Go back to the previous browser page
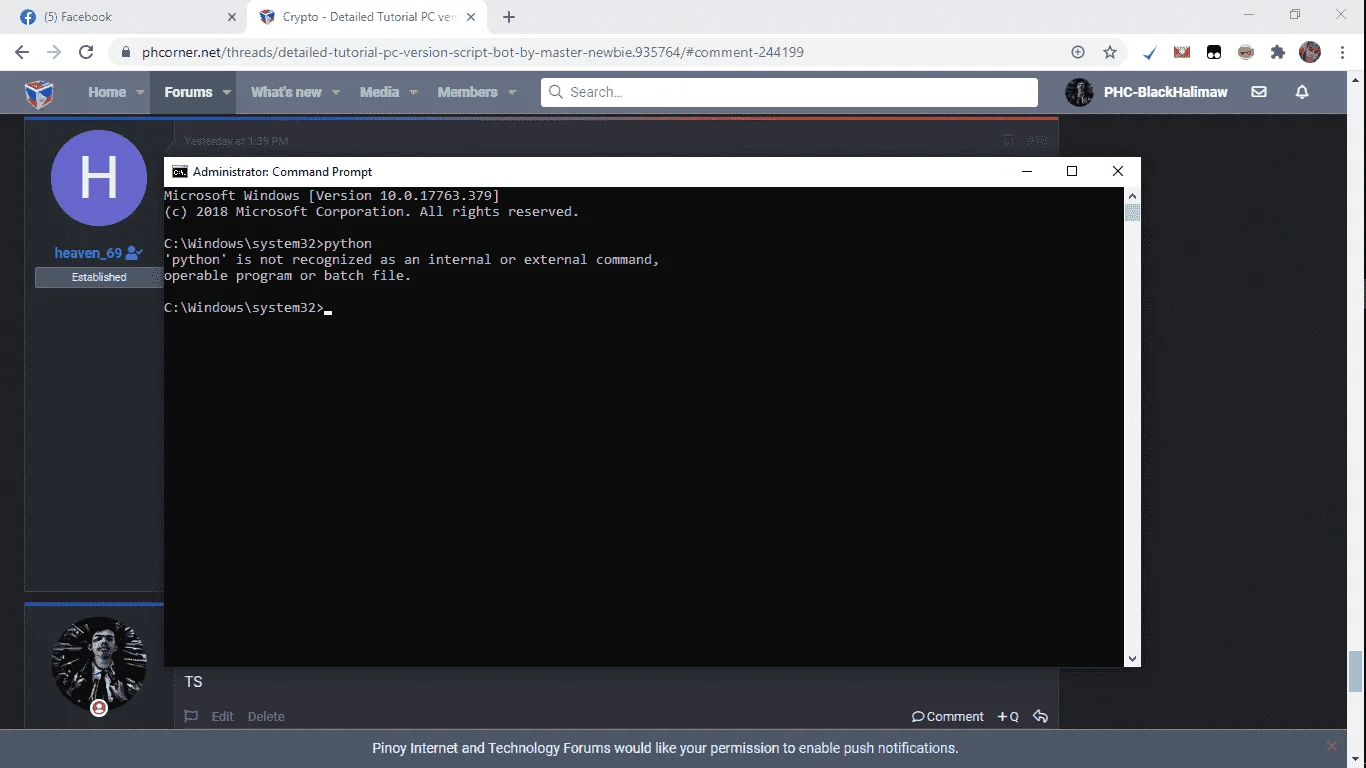Image resolution: width=1366 pixels, height=768 pixels. coord(22,52)
